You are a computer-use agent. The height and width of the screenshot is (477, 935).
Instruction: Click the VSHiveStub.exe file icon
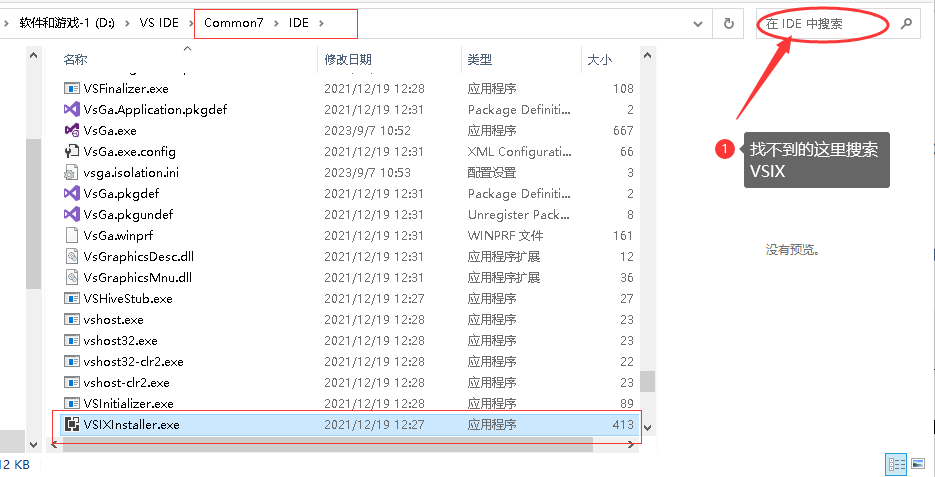coord(72,298)
